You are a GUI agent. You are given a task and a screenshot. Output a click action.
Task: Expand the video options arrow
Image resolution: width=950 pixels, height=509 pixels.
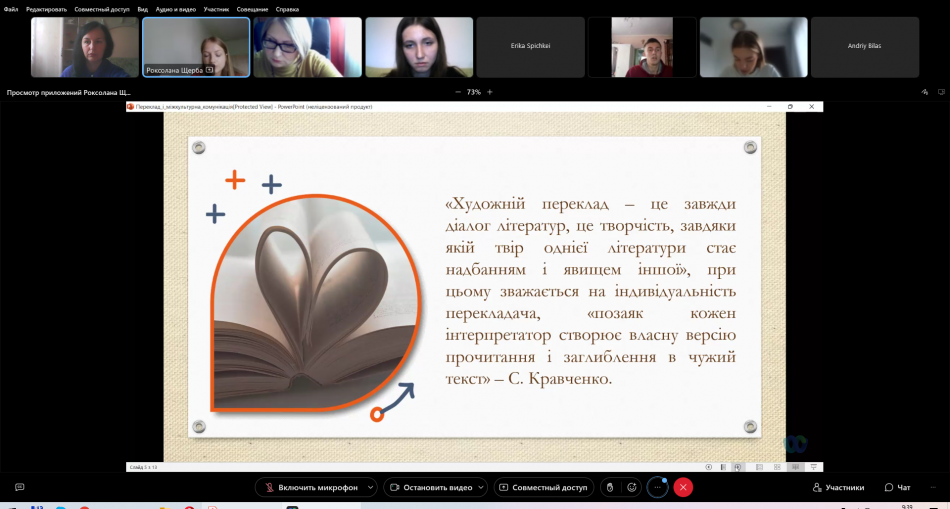point(482,487)
